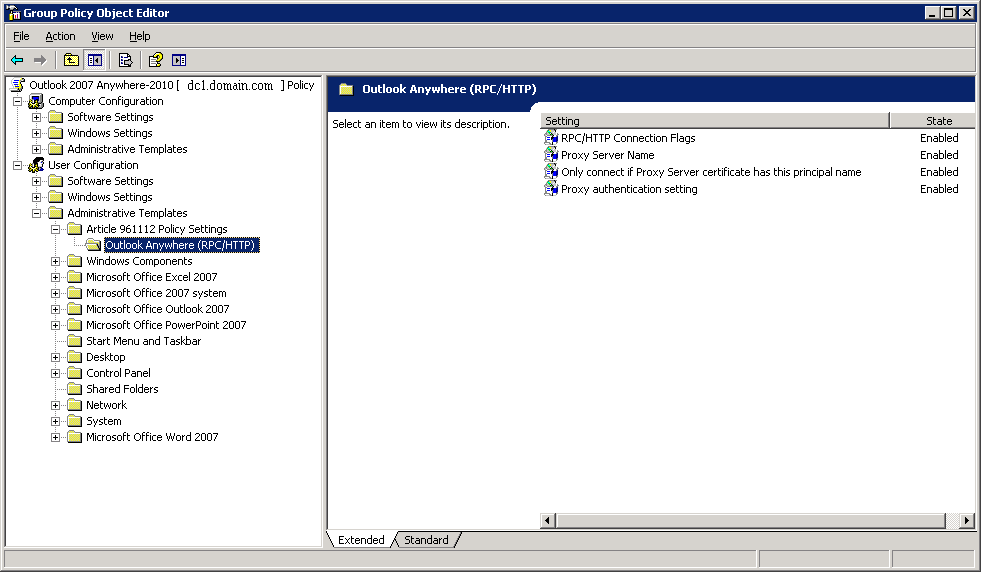
Task: Click the Start Menu and Taskbar folder icon
Action: pyautogui.click(x=74, y=340)
